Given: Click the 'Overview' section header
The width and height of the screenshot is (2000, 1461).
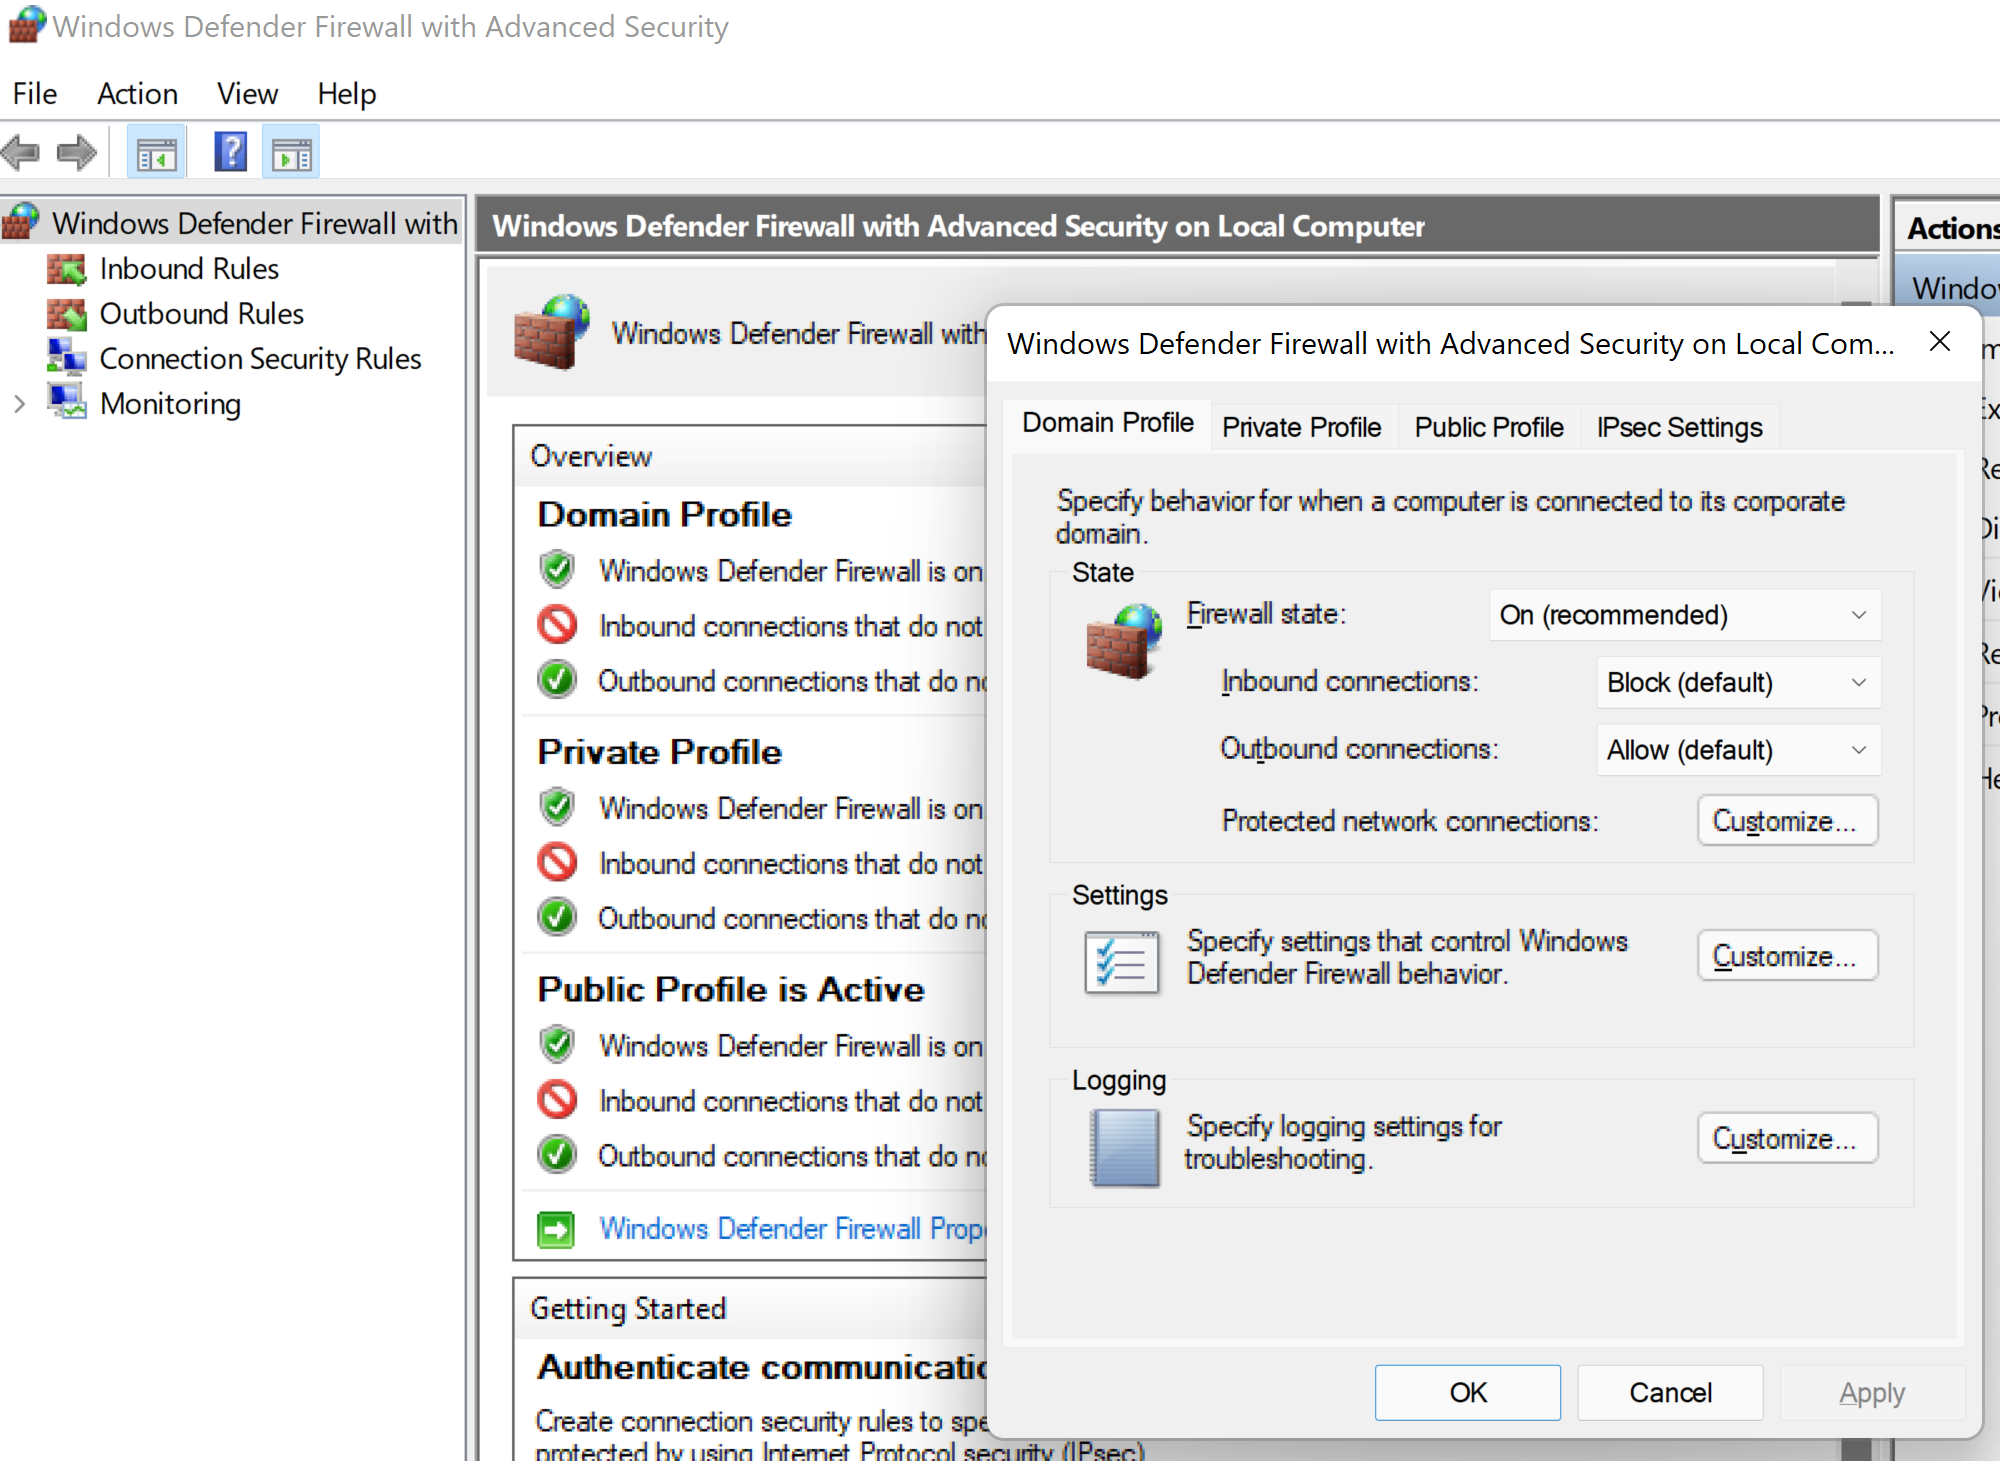Looking at the screenshot, I should pyautogui.click(x=591, y=456).
